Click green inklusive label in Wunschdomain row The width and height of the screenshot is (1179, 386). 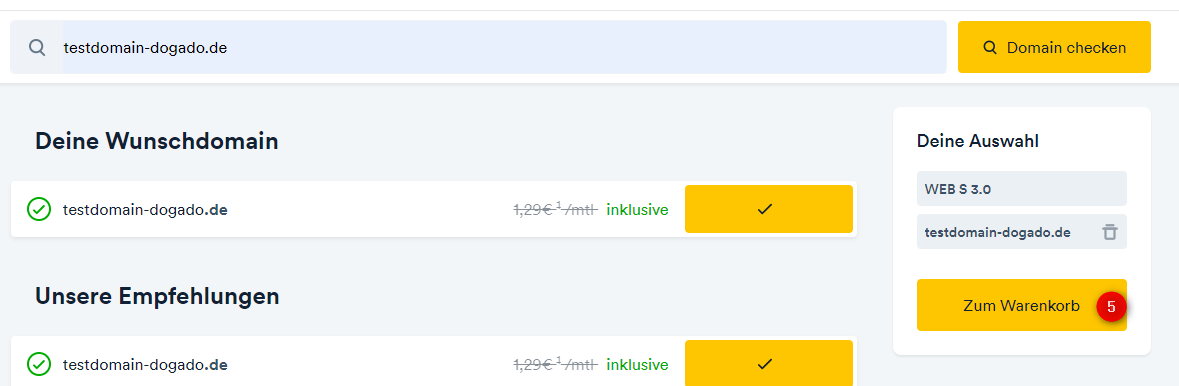[x=637, y=209]
